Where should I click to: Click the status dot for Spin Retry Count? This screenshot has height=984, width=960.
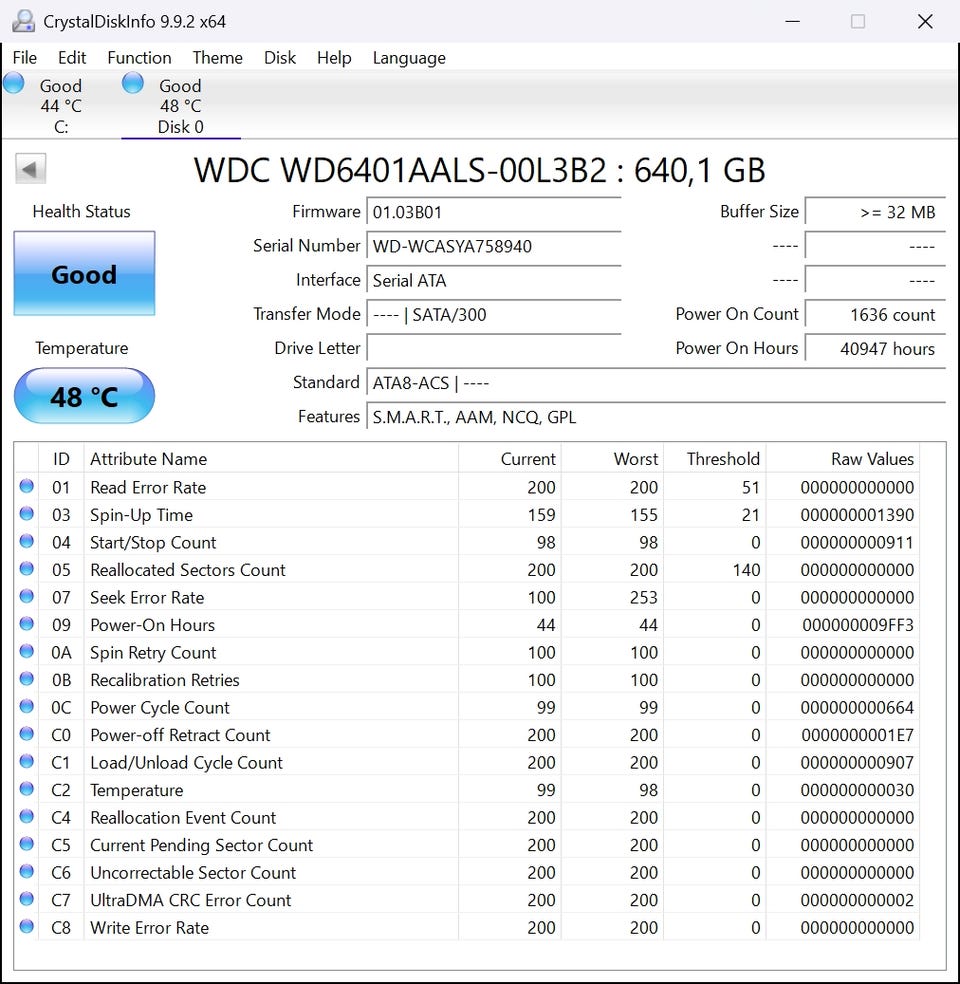26,651
